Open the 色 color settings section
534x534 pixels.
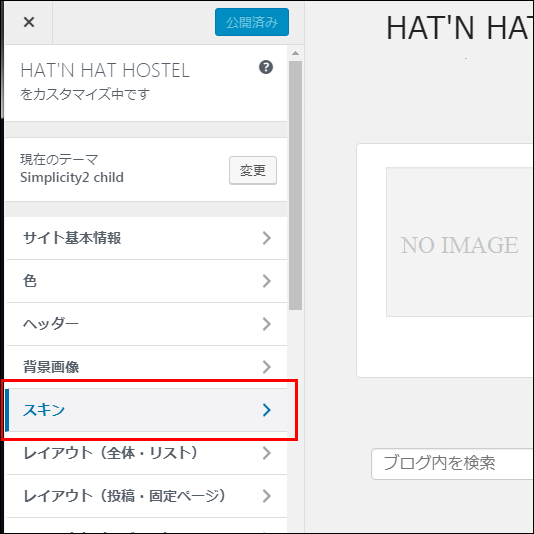coord(146,281)
